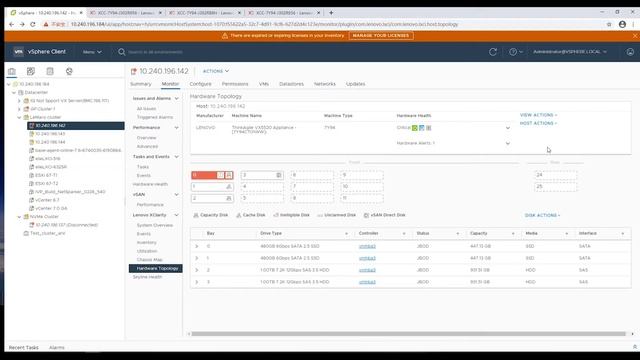Viewport: 640px width, 360px height.
Task: Click cache disk icon in bay 0
Action: 229,175
